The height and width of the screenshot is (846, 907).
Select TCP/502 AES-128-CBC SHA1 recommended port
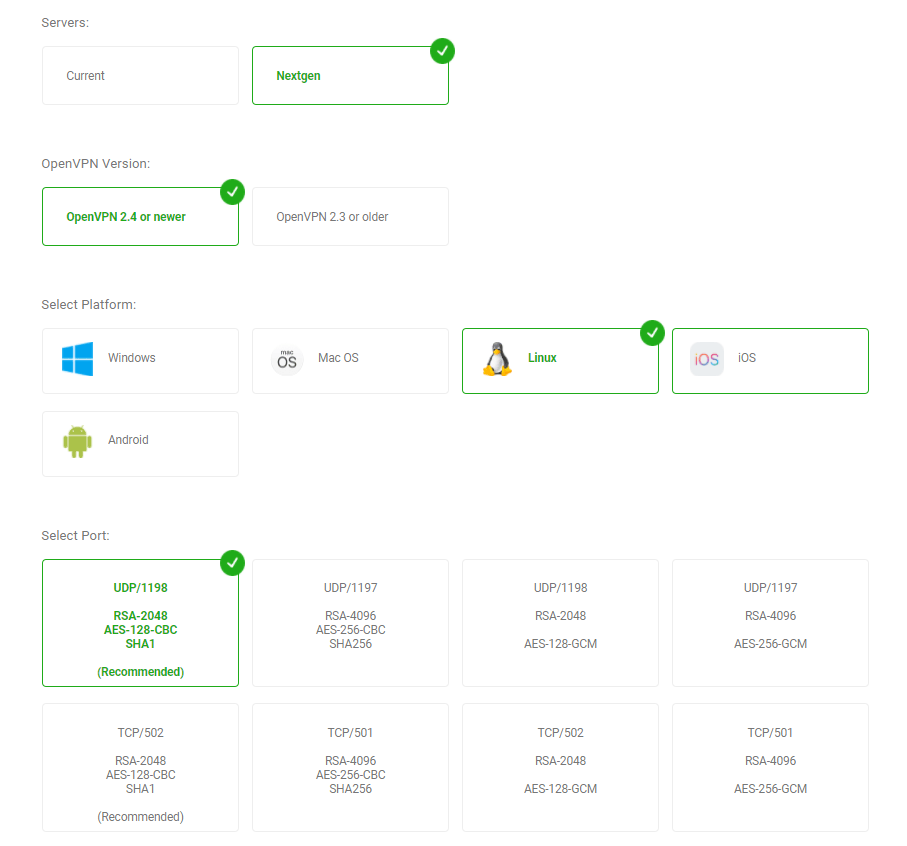click(141, 768)
